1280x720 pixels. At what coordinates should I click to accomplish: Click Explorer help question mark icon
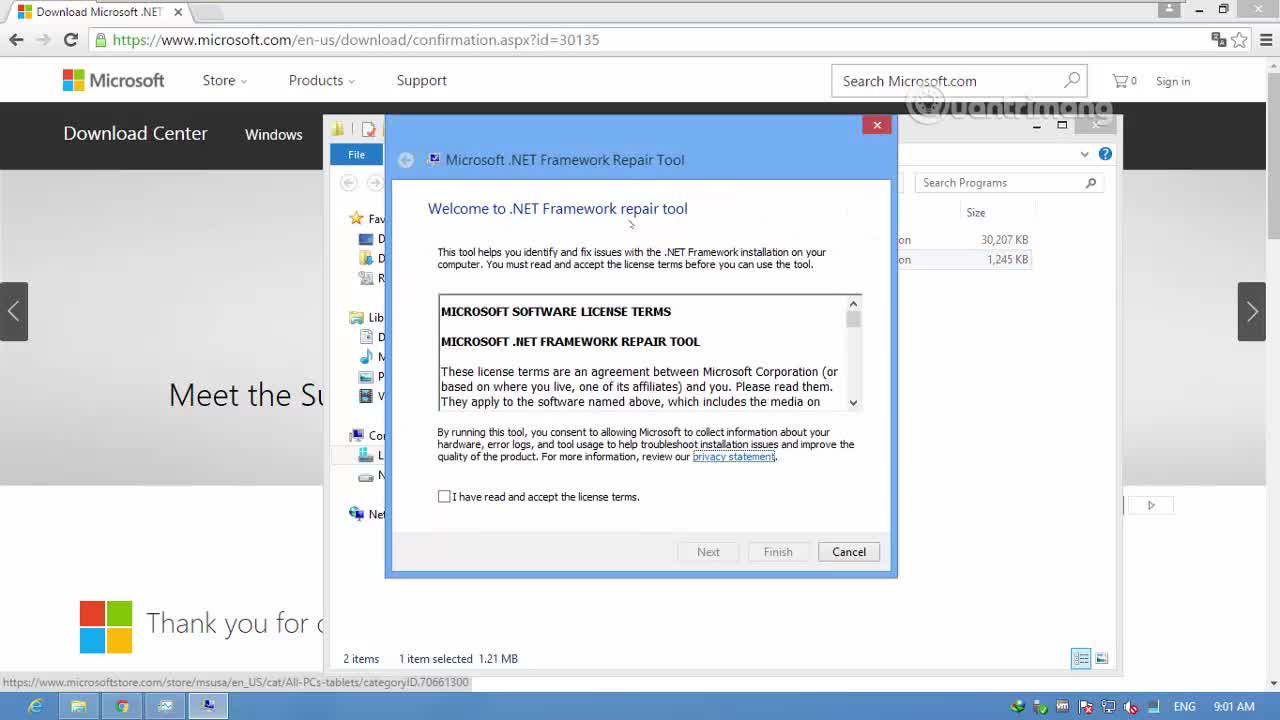point(1105,154)
